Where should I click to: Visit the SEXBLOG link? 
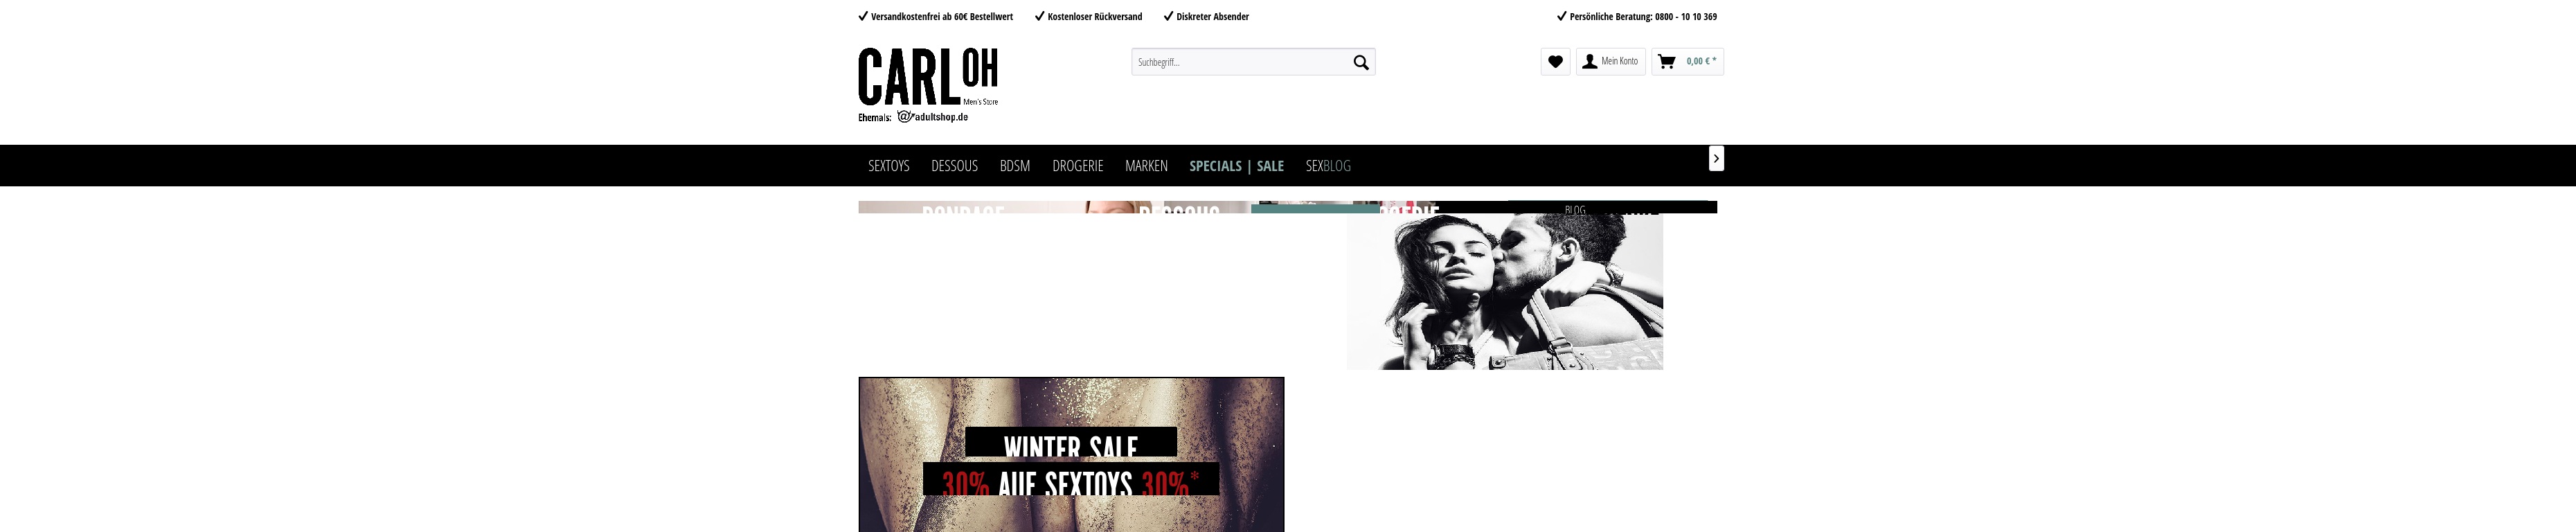coord(1328,166)
